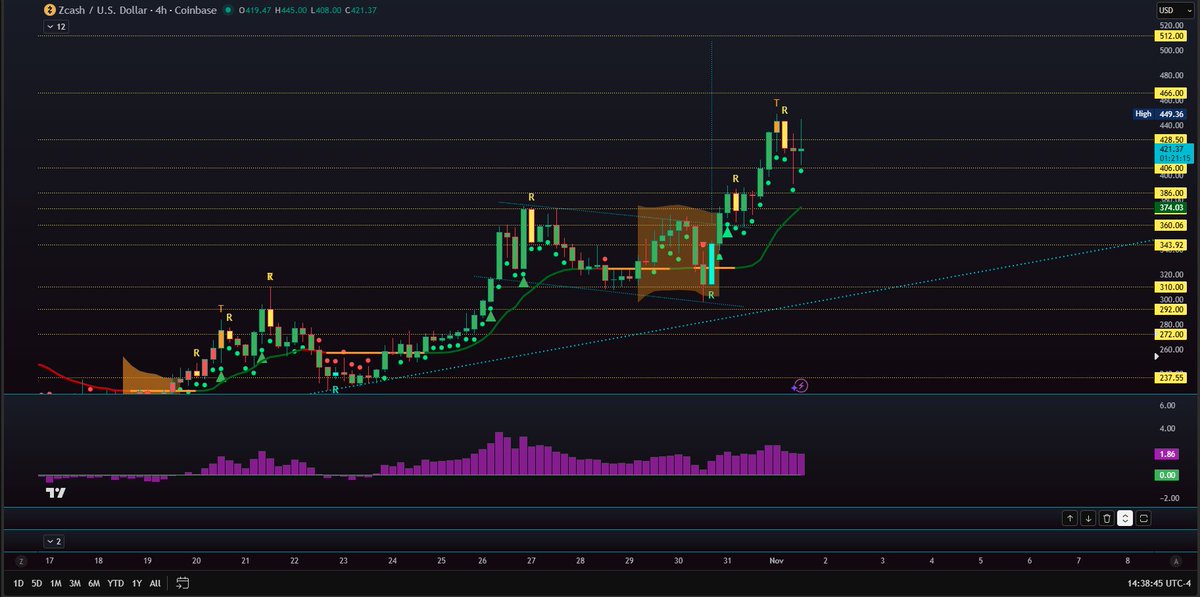This screenshot has width=1200, height=597.
Task: Move the indicator pane up
Action: pyautogui.click(x=1069, y=518)
